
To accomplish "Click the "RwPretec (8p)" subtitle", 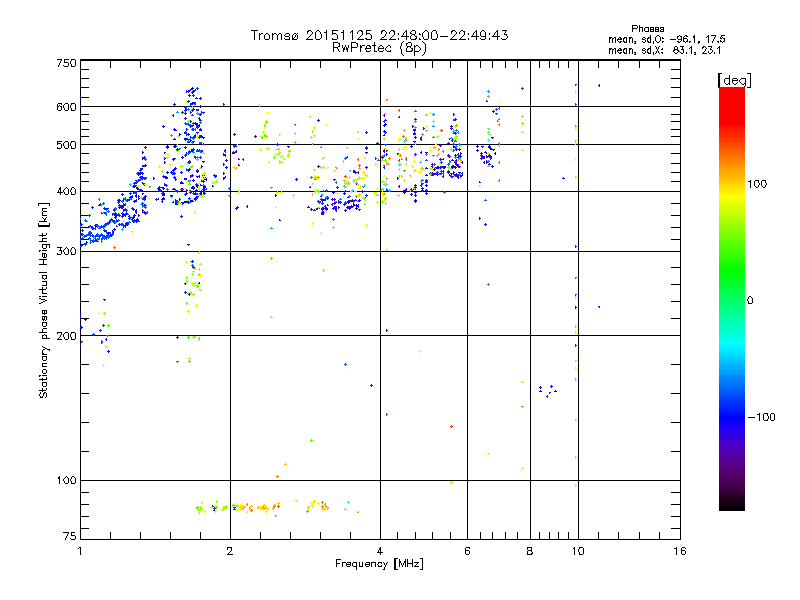I will coord(379,48).
